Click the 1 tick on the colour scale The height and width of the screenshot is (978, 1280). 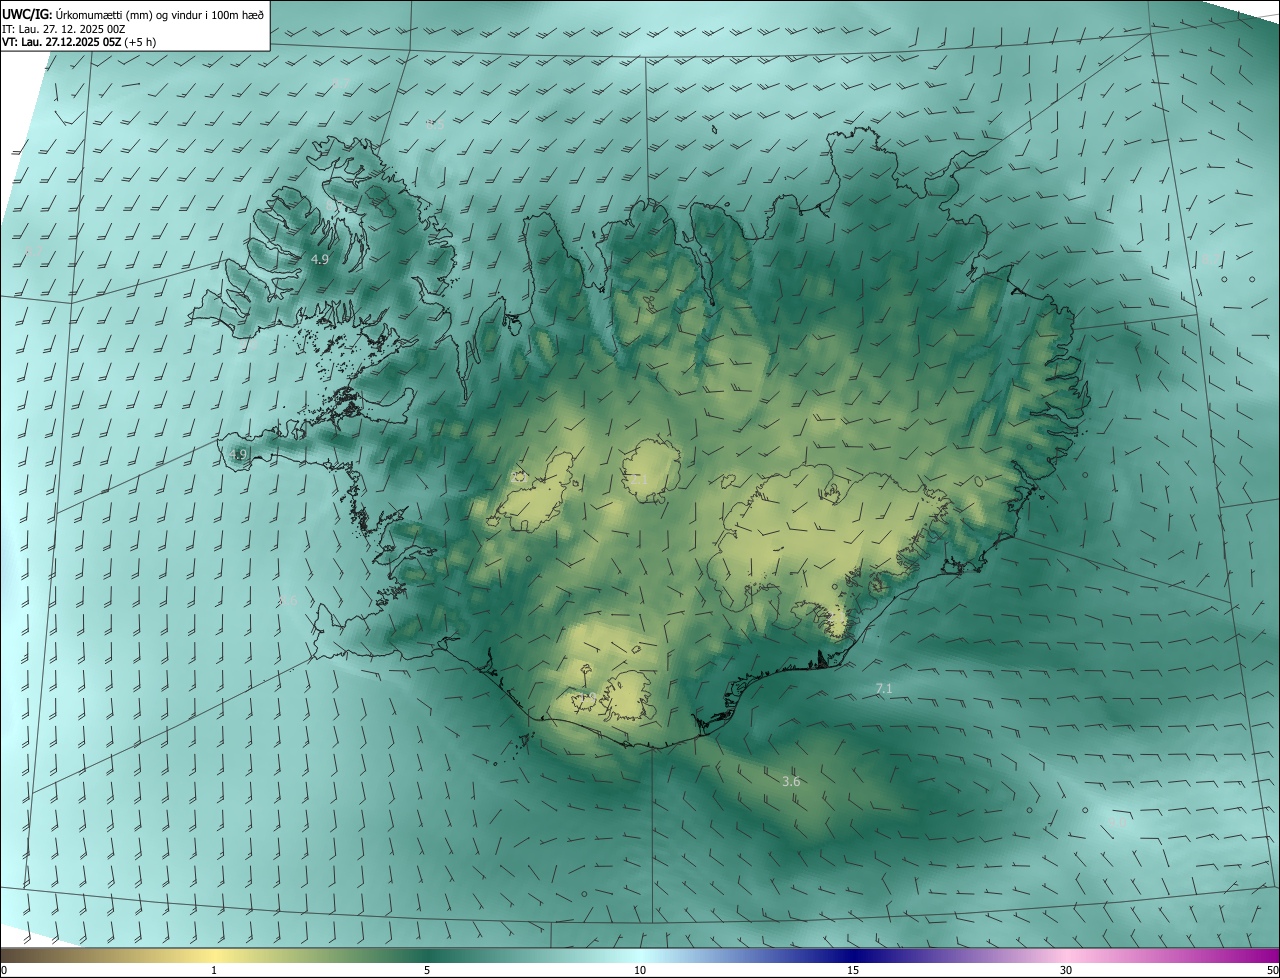tap(214, 970)
